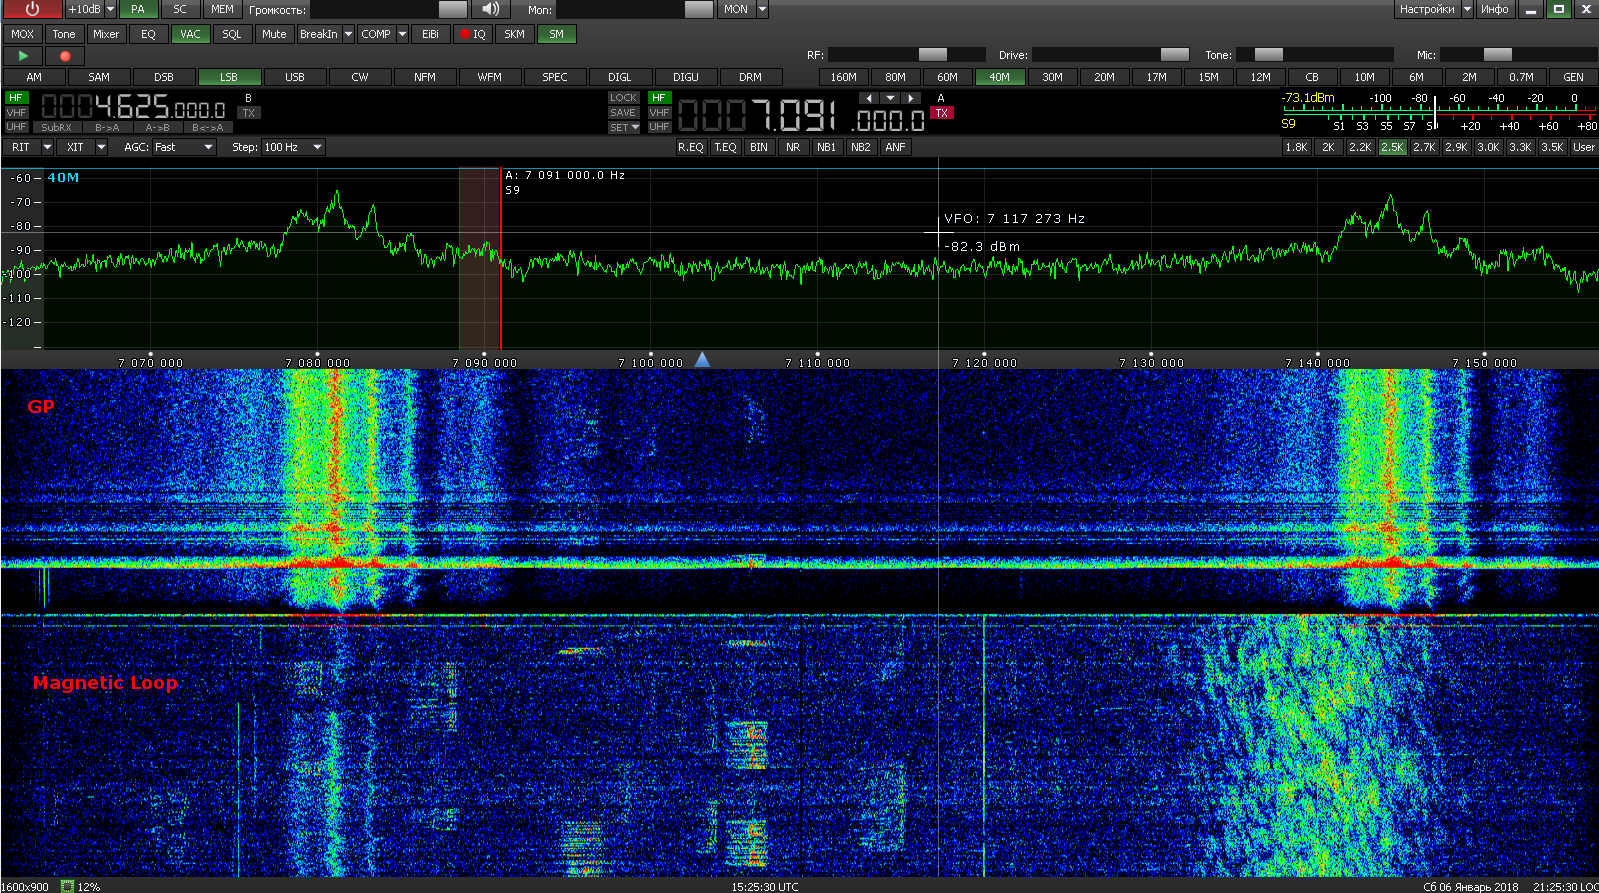Toggle the red TX indicator for VFO A
1599x893 pixels.
(x=942, y=113)
